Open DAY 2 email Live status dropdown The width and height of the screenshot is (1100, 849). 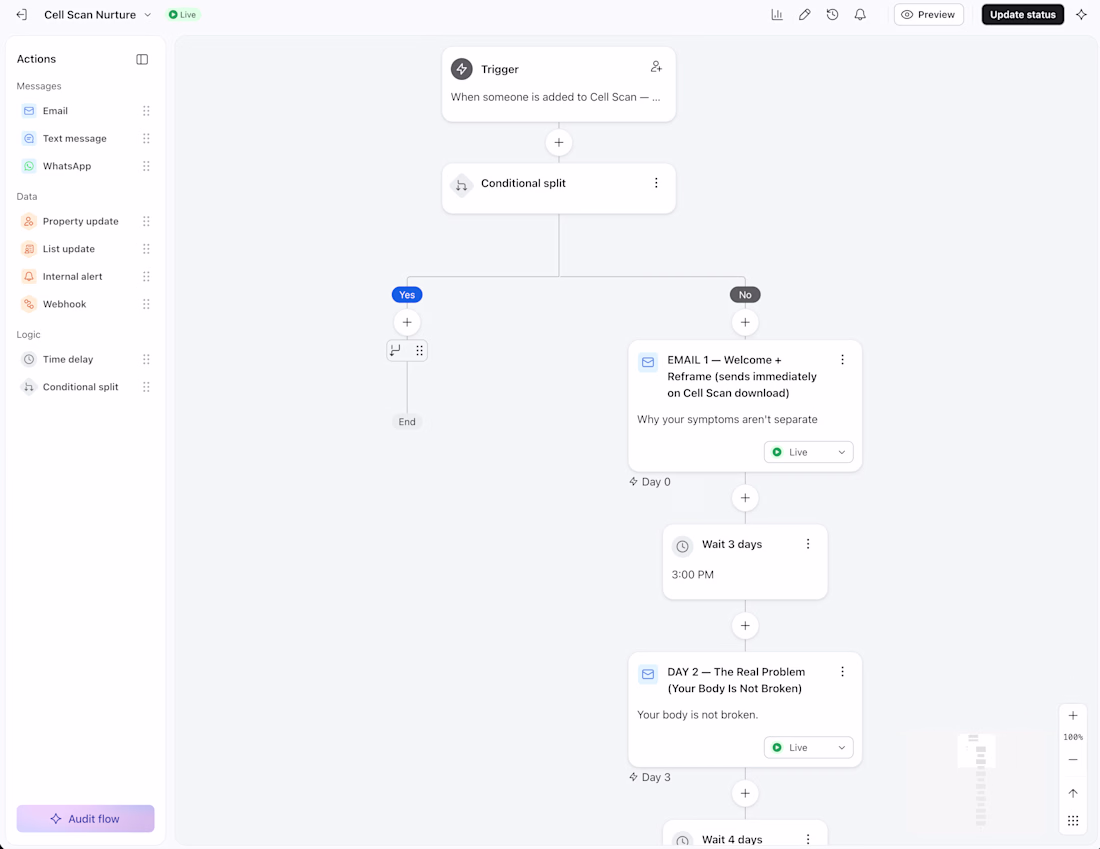pyautogui.click(x=808, y=748)
